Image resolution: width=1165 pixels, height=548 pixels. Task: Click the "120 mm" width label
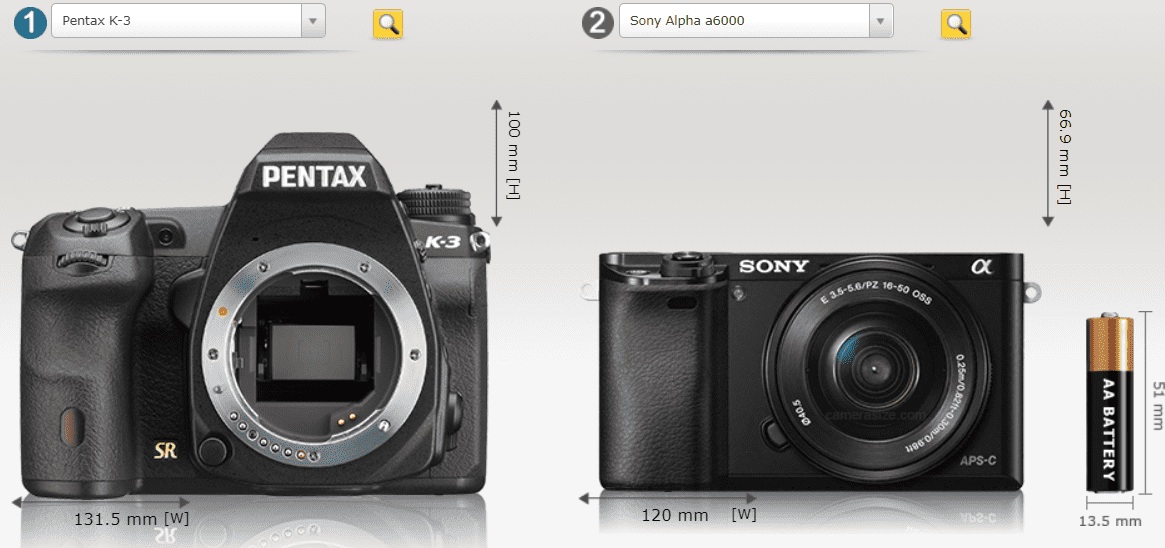point(675,514)
